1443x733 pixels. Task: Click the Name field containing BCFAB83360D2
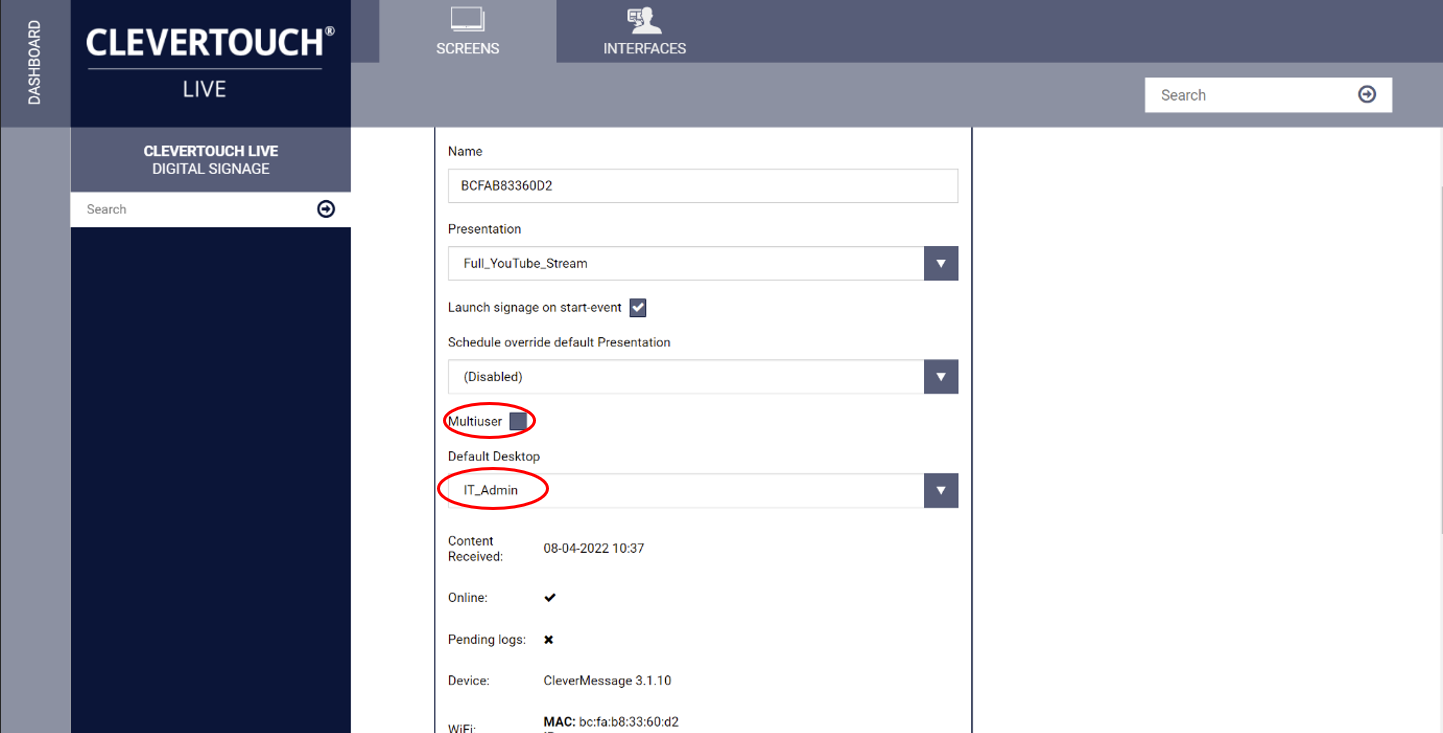[x=702, y=186]
